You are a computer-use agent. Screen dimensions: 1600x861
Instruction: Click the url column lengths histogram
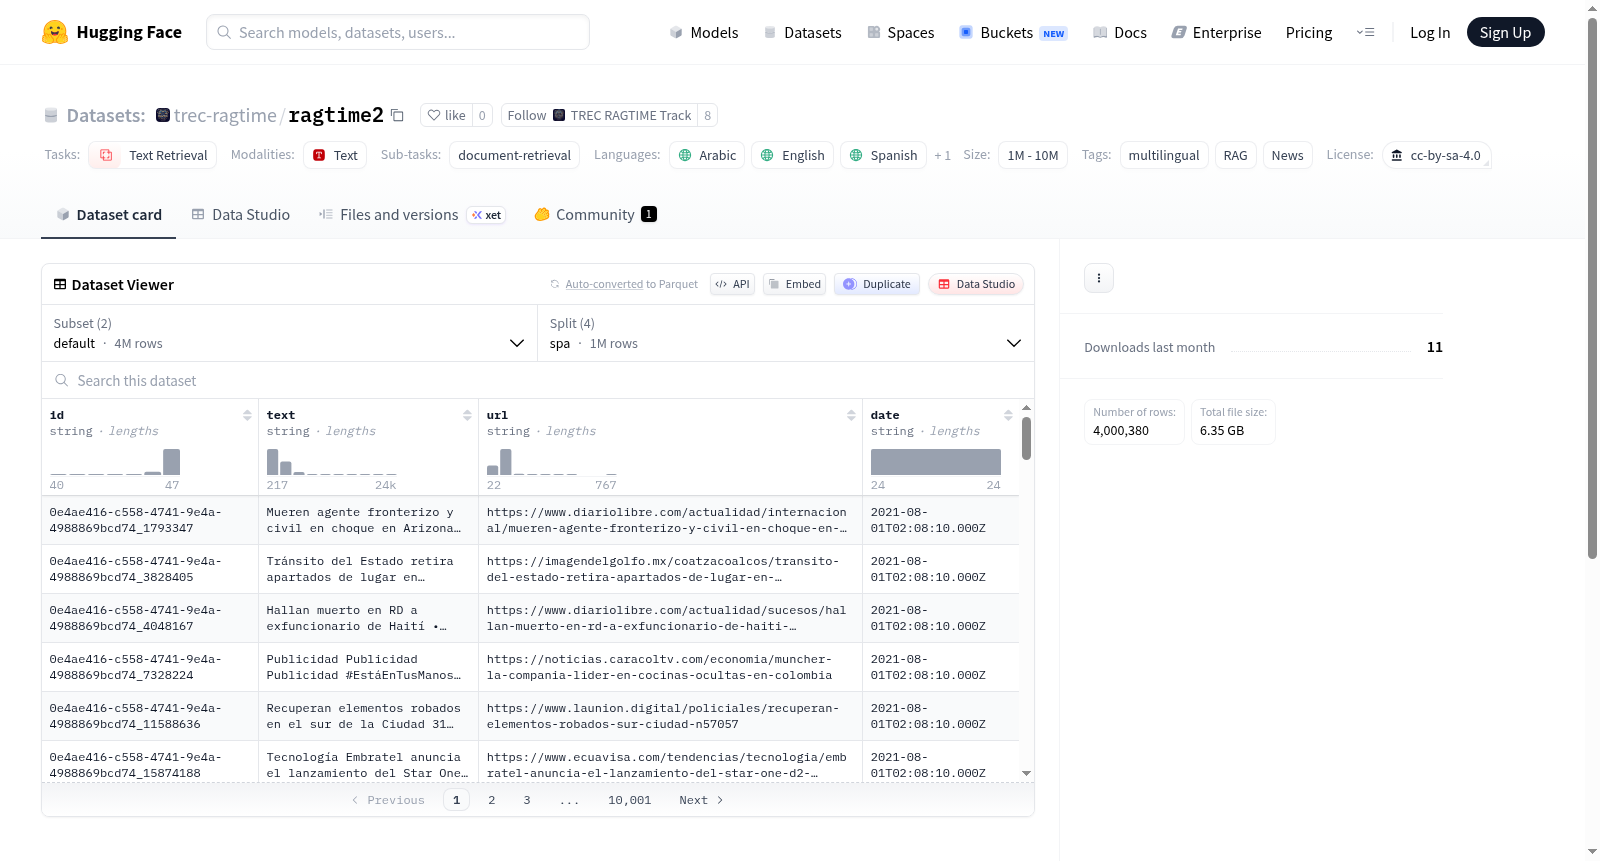click(x=552, y=462)
